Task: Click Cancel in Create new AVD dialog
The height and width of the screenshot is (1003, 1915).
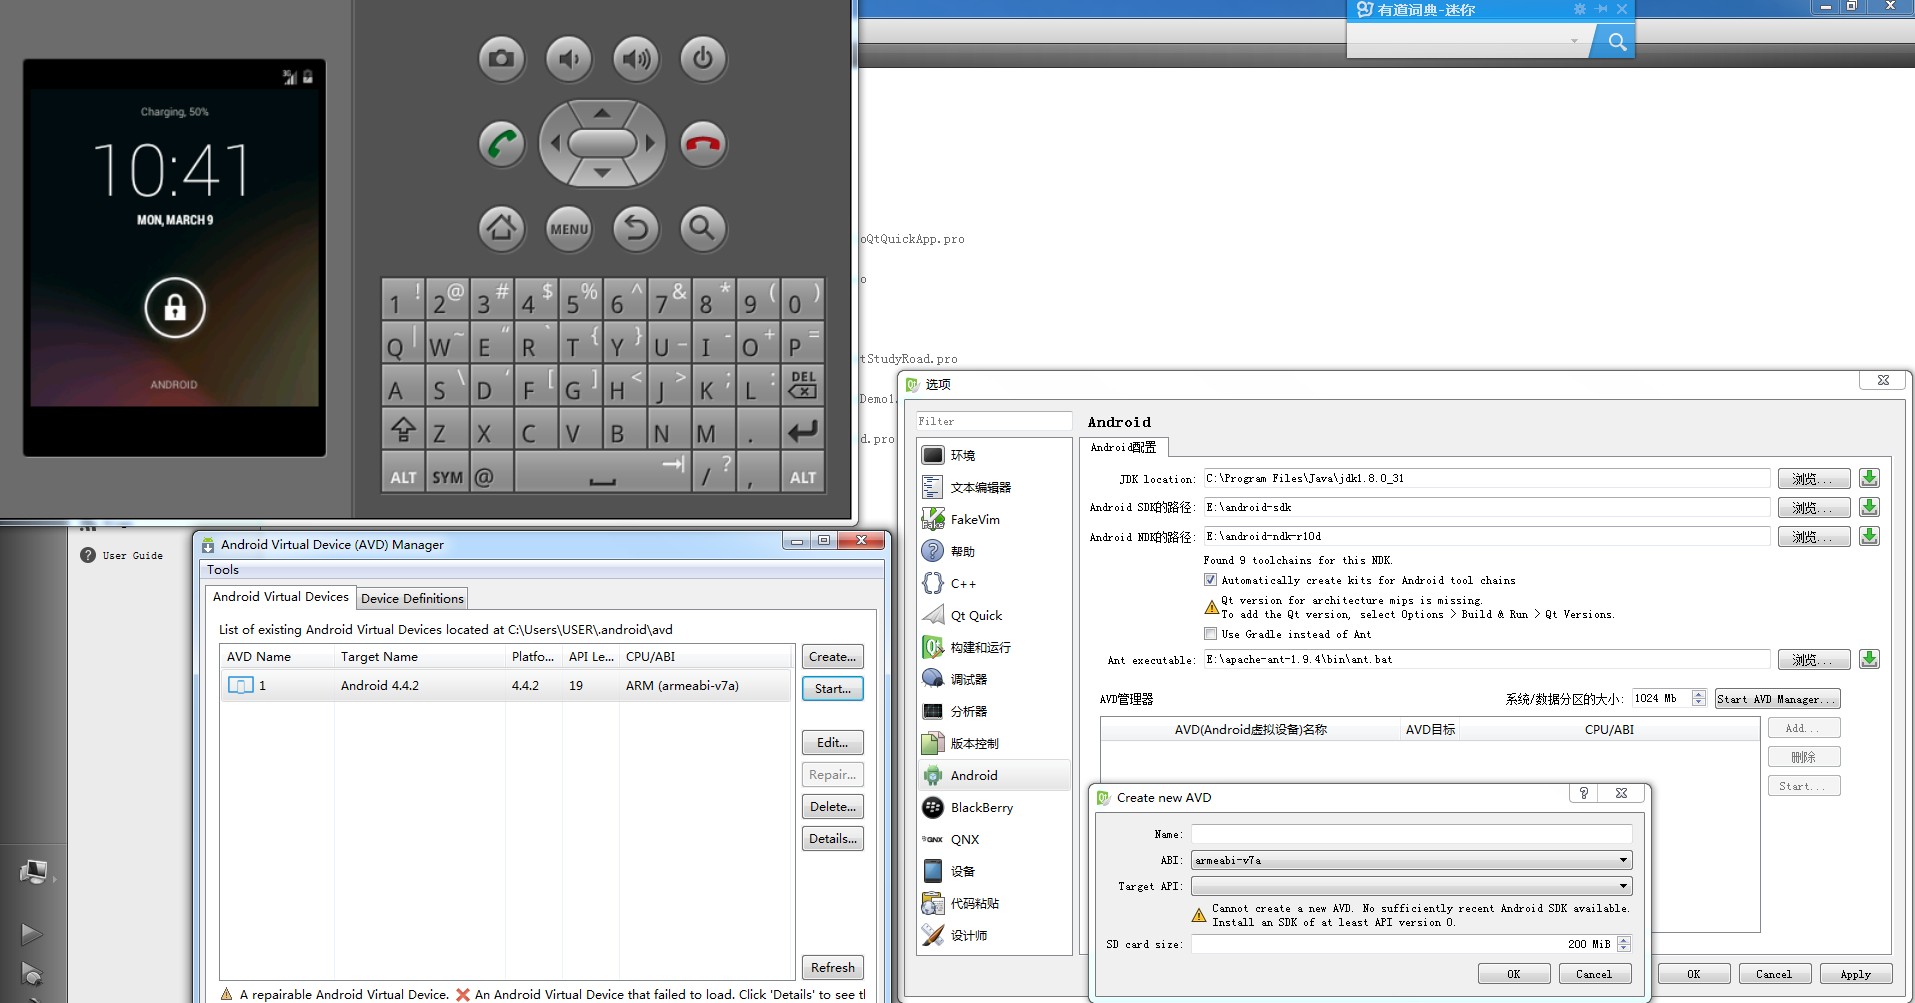Action: coord(1594,974)
